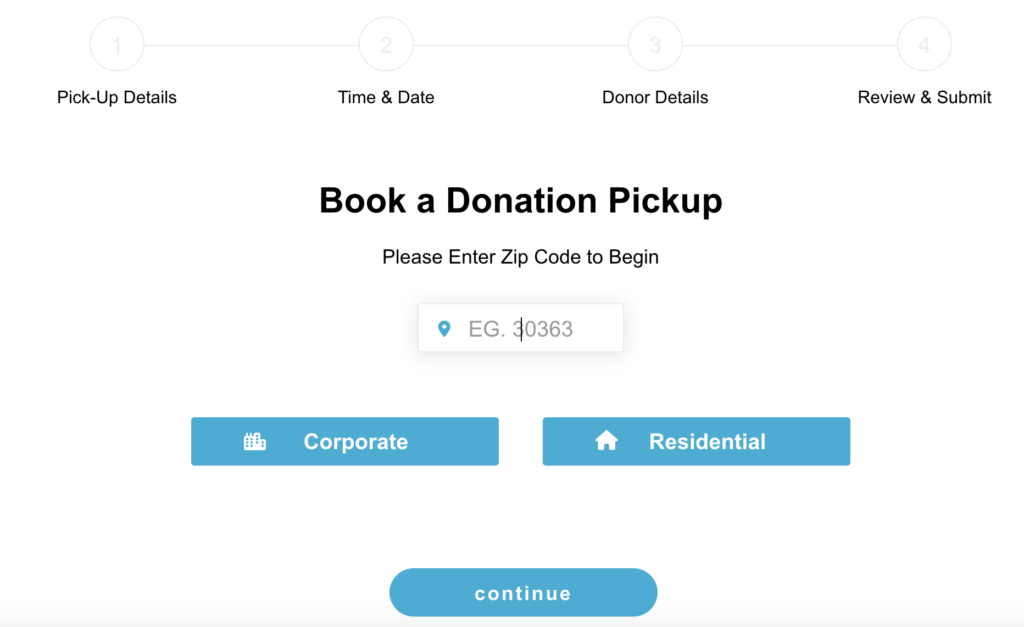Choose the Residential pickup option
This screenshot has width=1024, height=627.
pyautogui.click(x=696, y=442)
